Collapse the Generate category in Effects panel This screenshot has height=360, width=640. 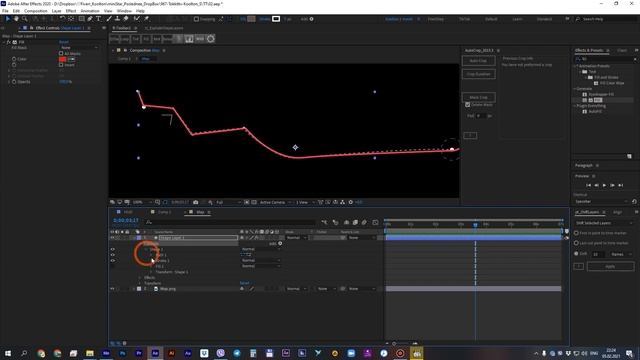[x=576, y=89]
